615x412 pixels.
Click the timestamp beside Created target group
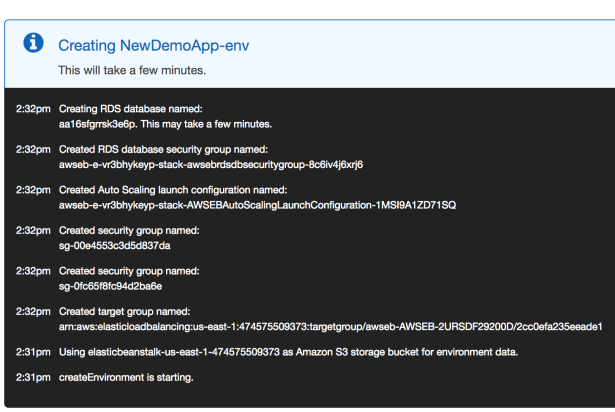click(33, 311)
